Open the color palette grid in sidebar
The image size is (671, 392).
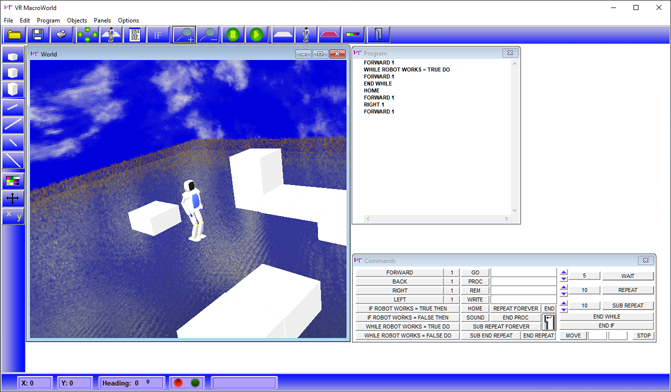coord(13,181)
